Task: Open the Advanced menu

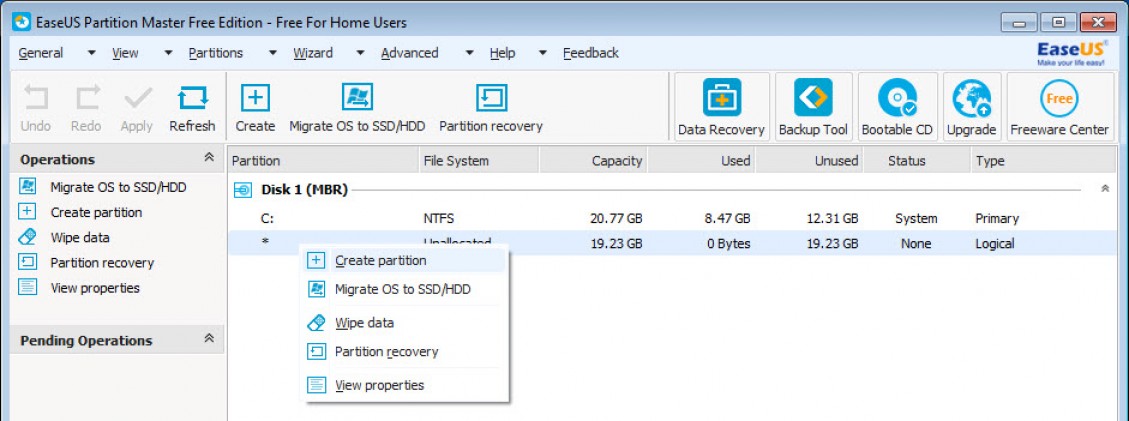Action: tap(409, 53)
